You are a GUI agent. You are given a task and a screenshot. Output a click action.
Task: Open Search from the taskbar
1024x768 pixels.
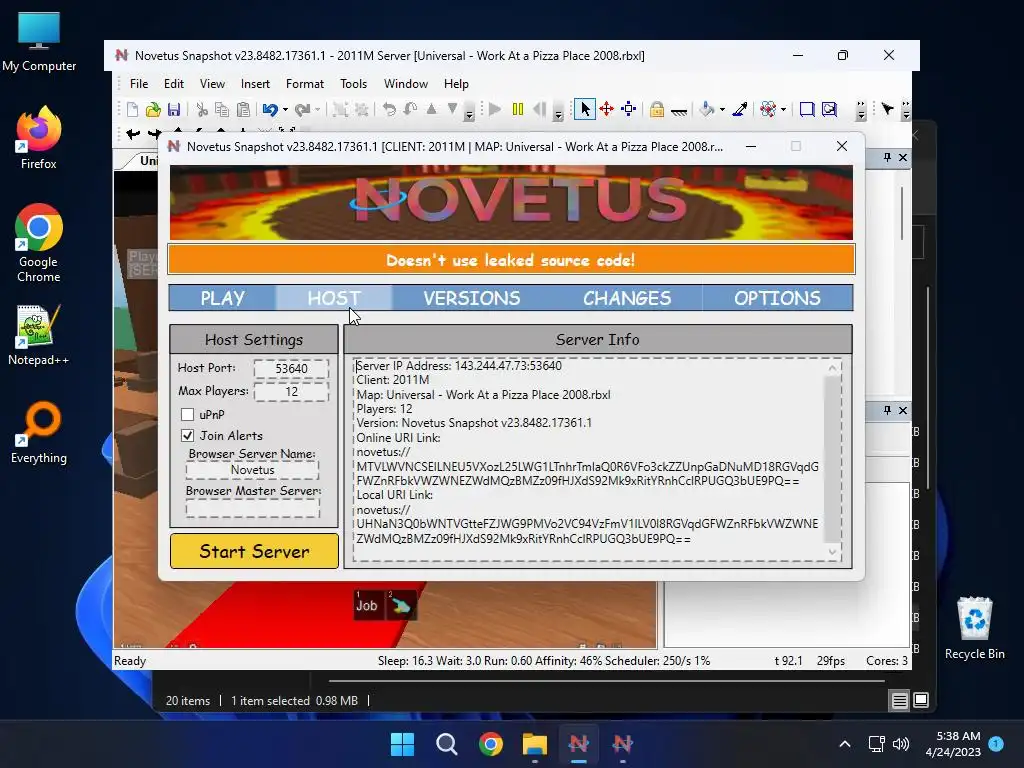(x=447, y=744)
